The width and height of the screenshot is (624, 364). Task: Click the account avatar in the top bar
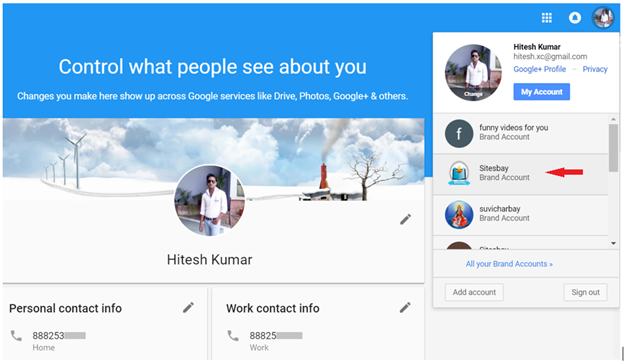click(x=603, y=18)
